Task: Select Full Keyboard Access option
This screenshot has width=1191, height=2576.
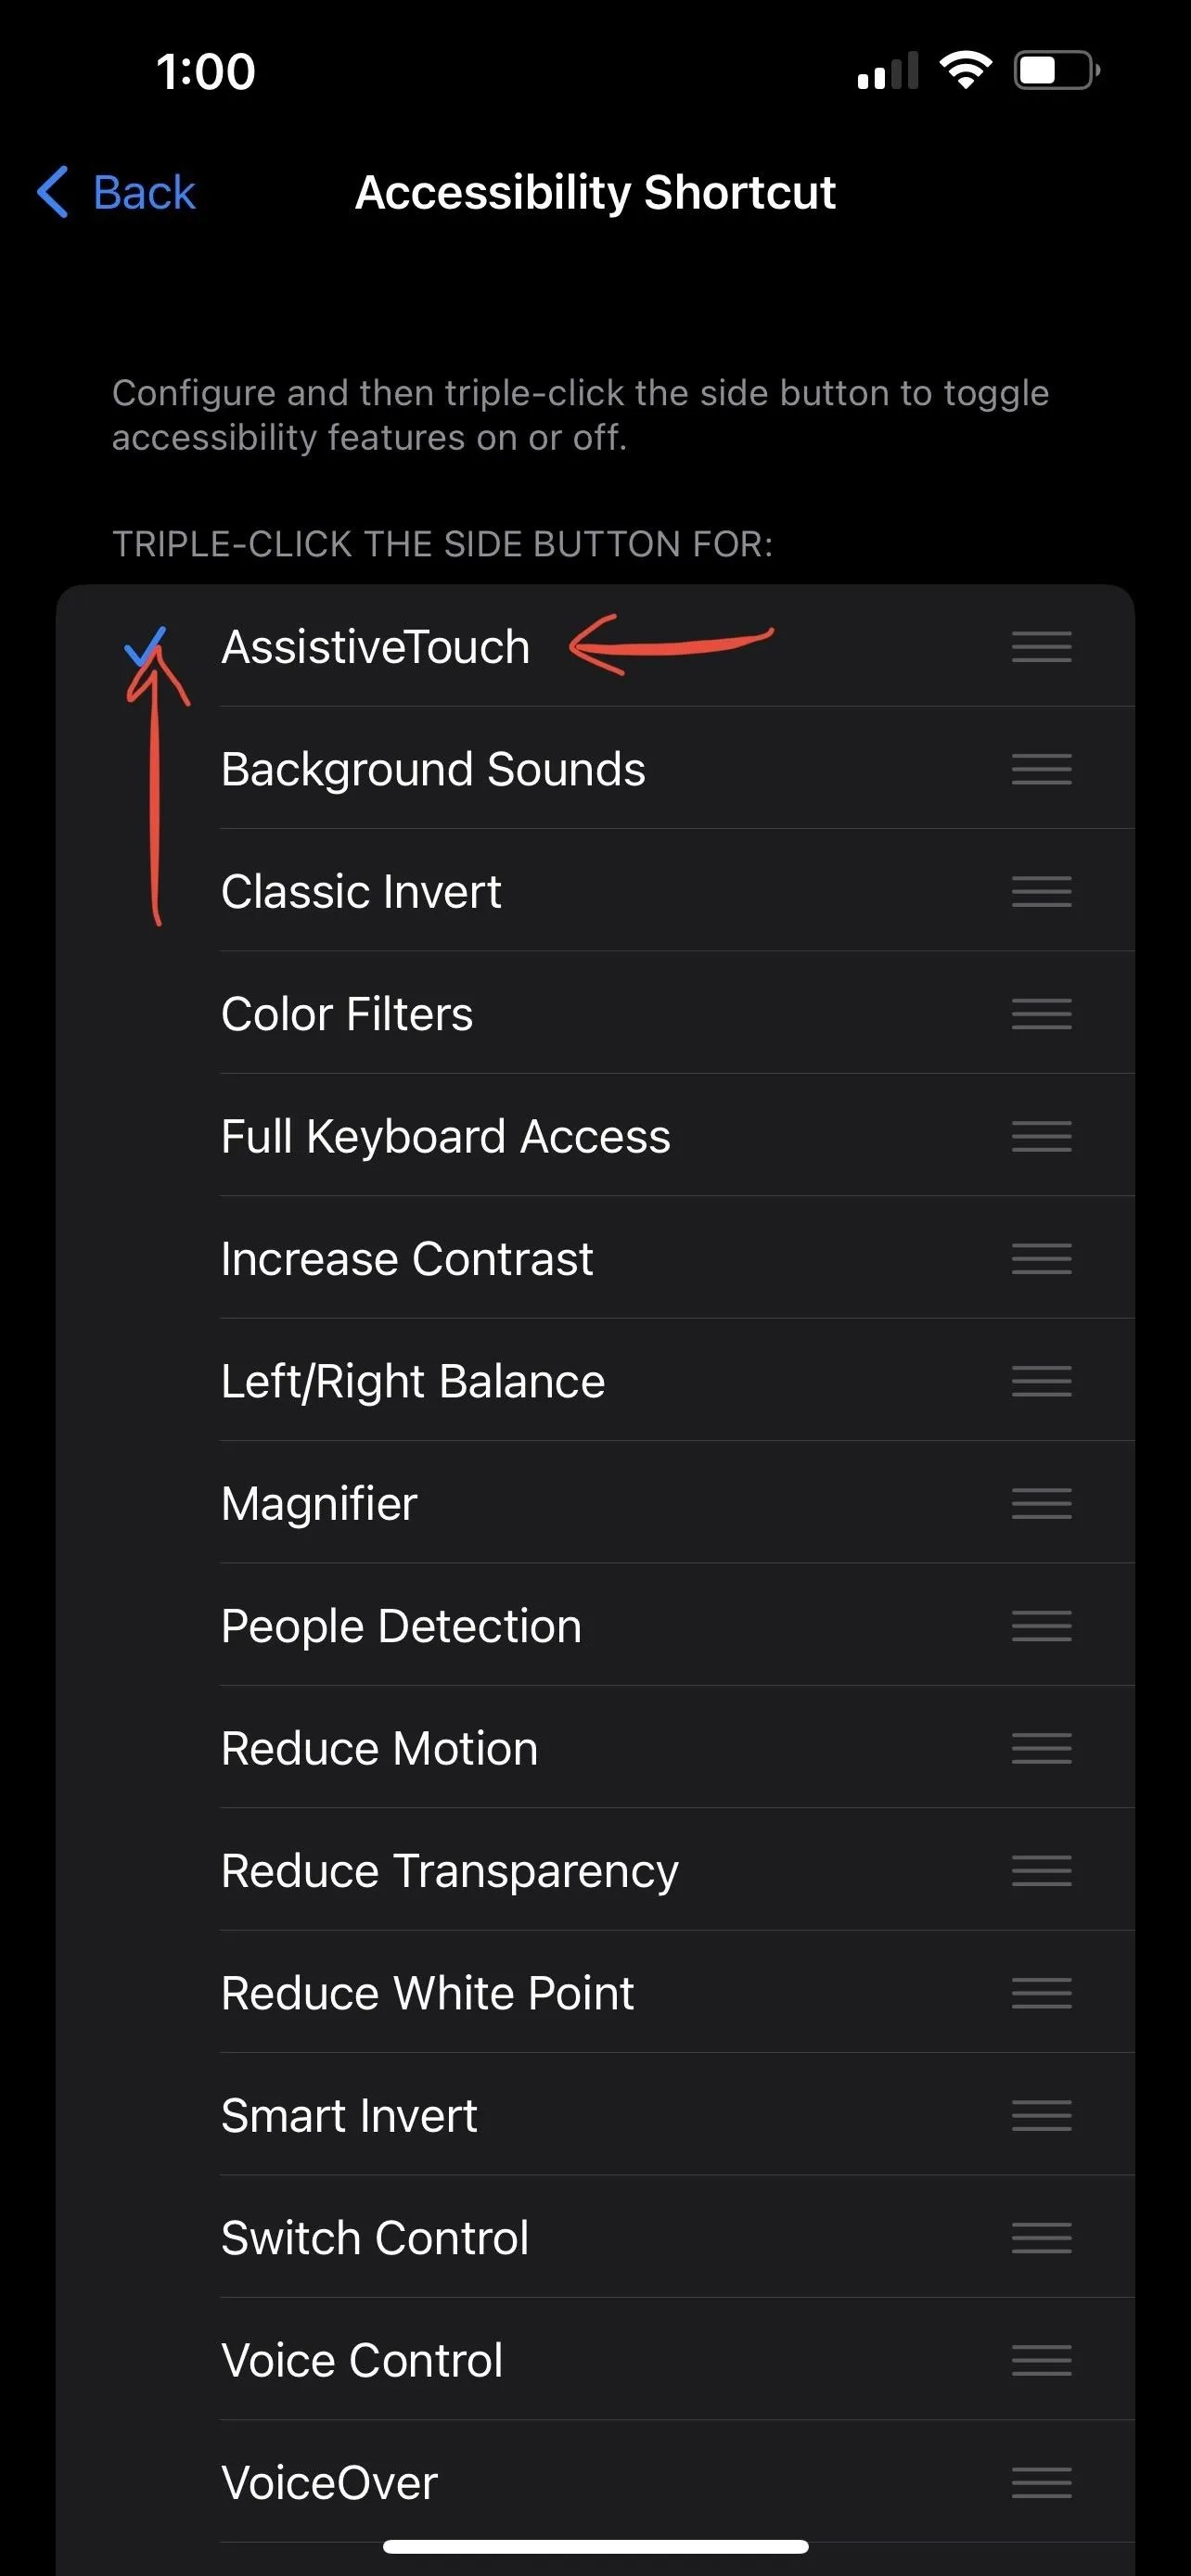Action: (595, 1136)
